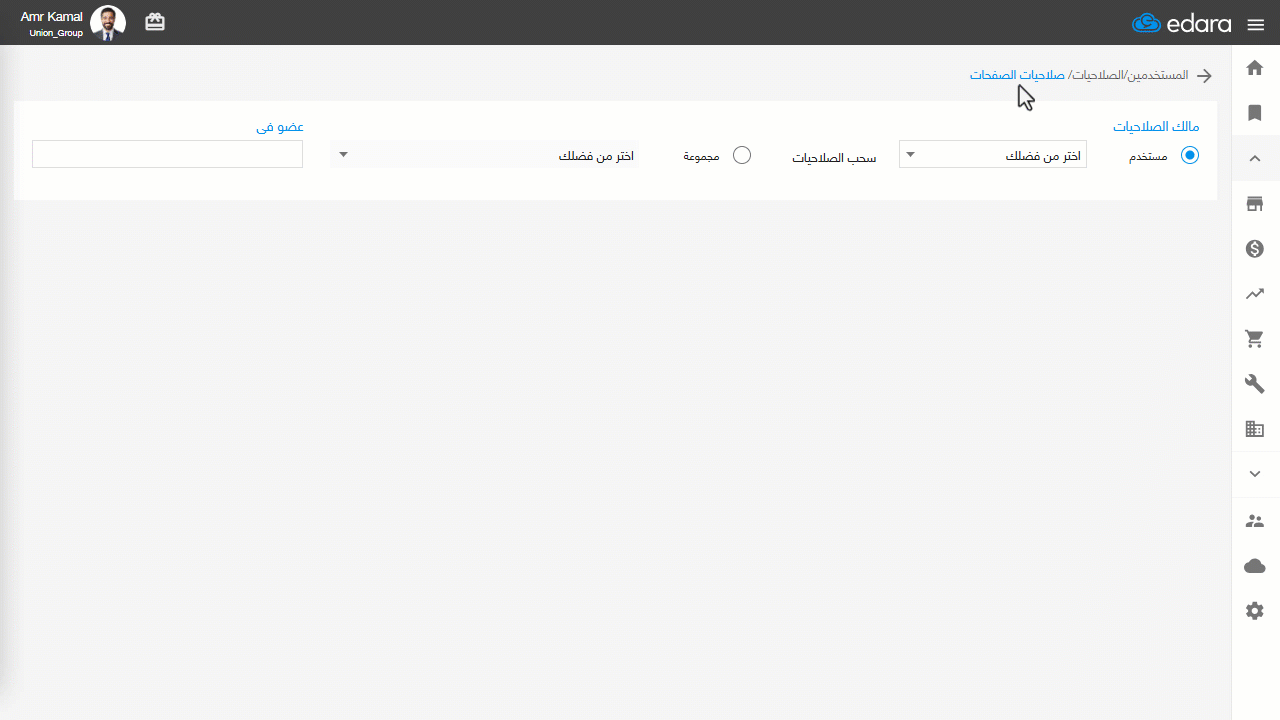Open the trending chart sidebar icon
1280x720 pixels.
(1255, 294)
